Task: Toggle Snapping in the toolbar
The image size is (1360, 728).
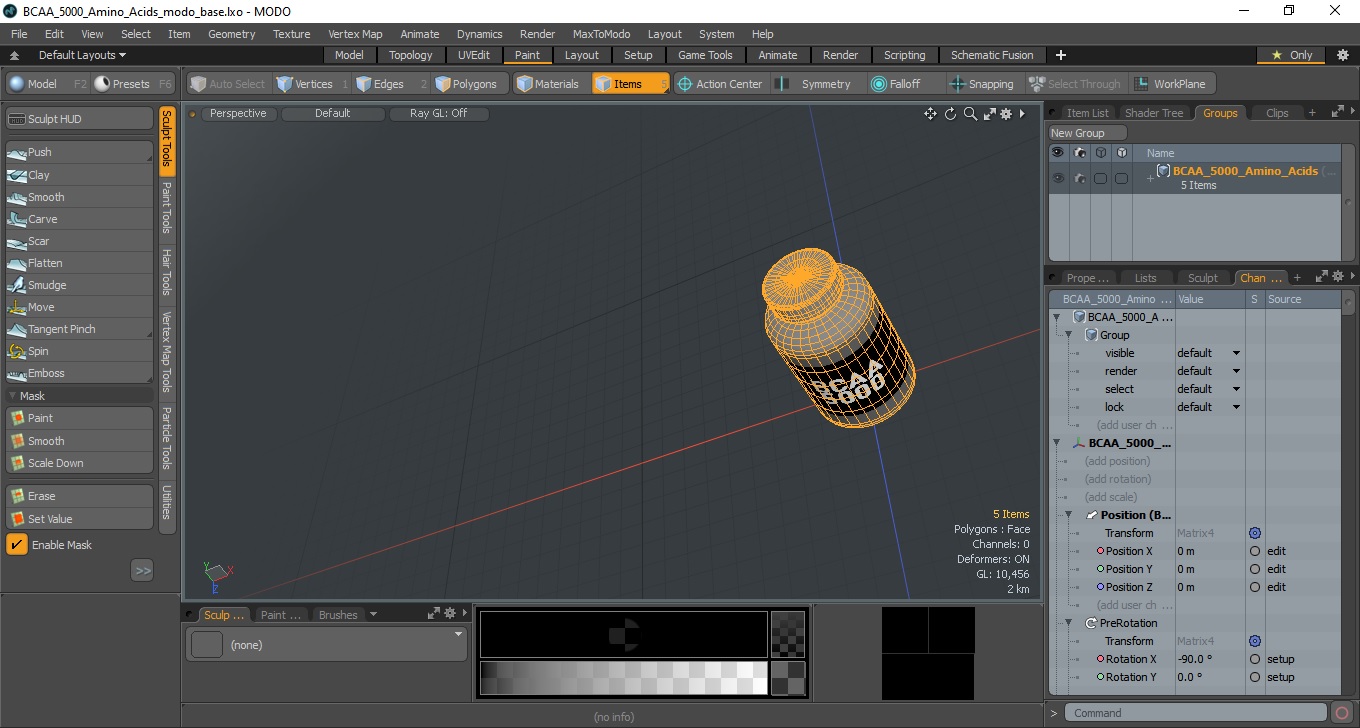Action: (982, 84)
